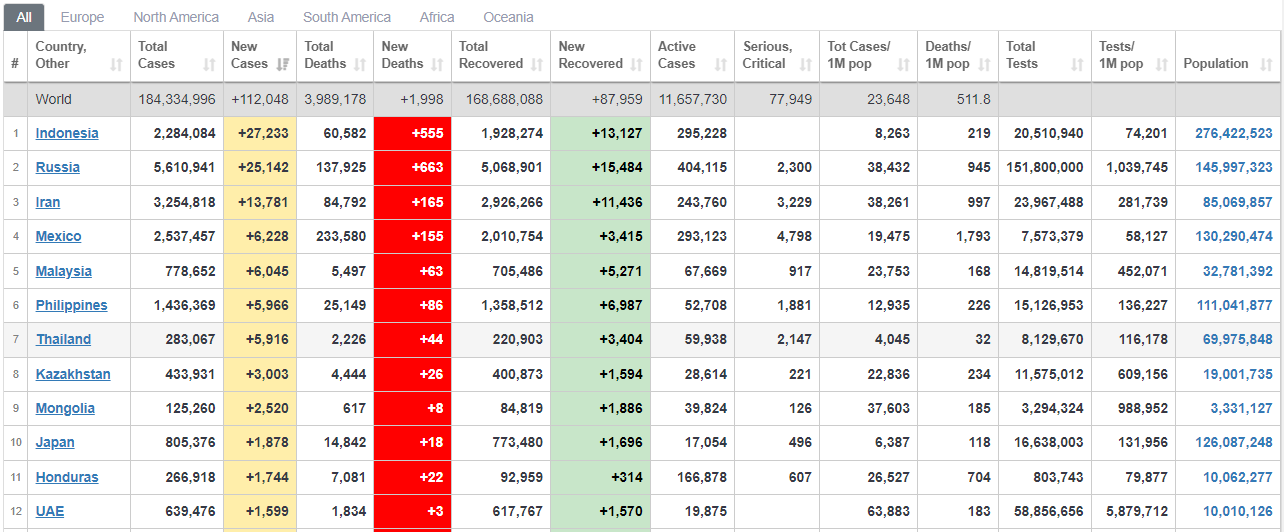Image resolution: width=1284 pixels, height=532 pixels.
Task: Select the Asia tab
Action: [x=261, y=17]
